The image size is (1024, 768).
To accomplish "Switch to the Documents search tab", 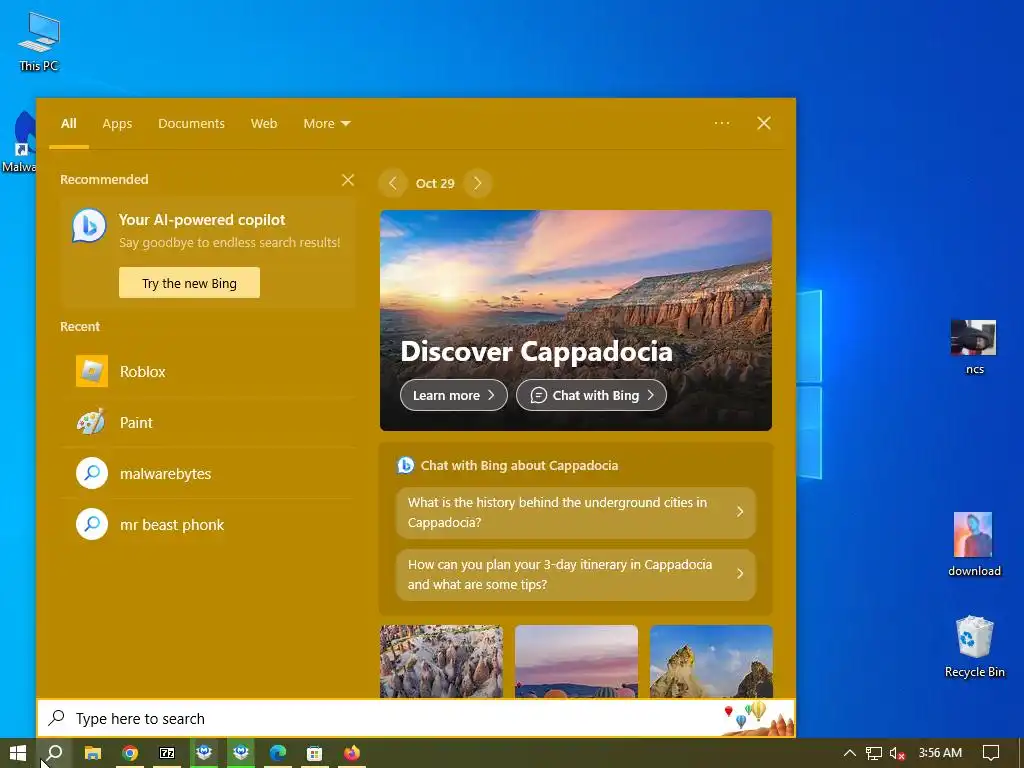I will click(x=191, y=123).
